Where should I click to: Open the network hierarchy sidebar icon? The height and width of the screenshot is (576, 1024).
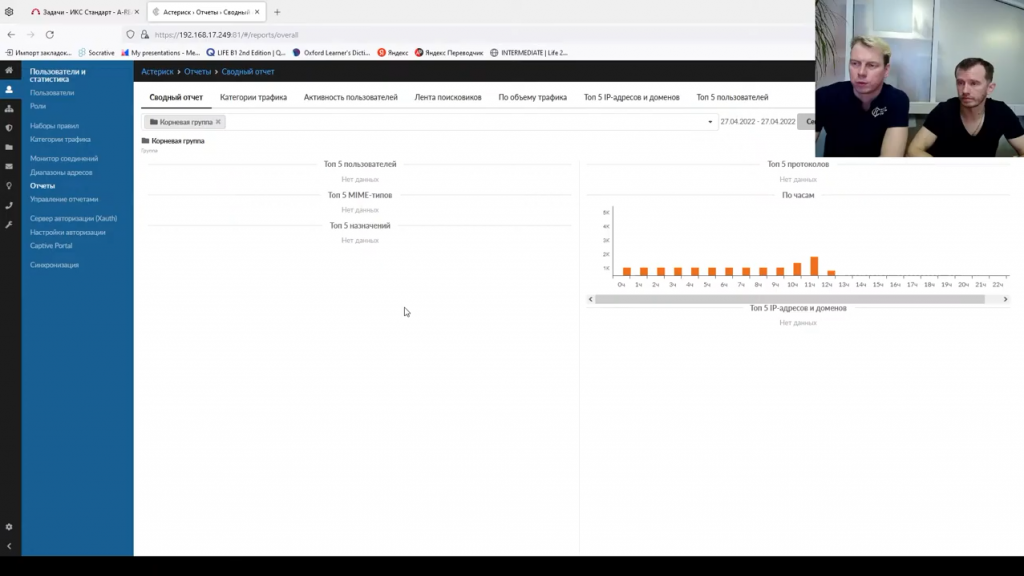tap(9, 108)
